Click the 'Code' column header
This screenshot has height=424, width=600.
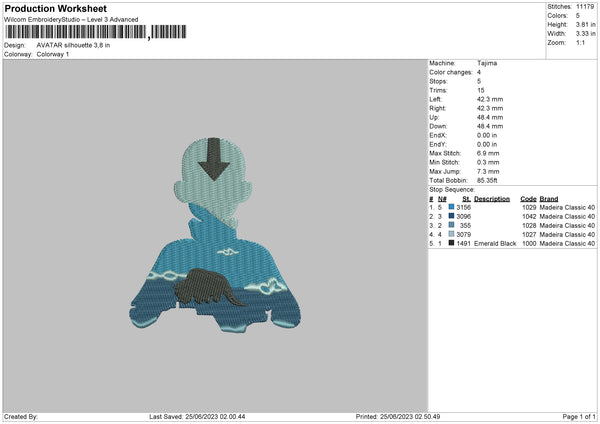pyautogui.click(x=528, y=199)
